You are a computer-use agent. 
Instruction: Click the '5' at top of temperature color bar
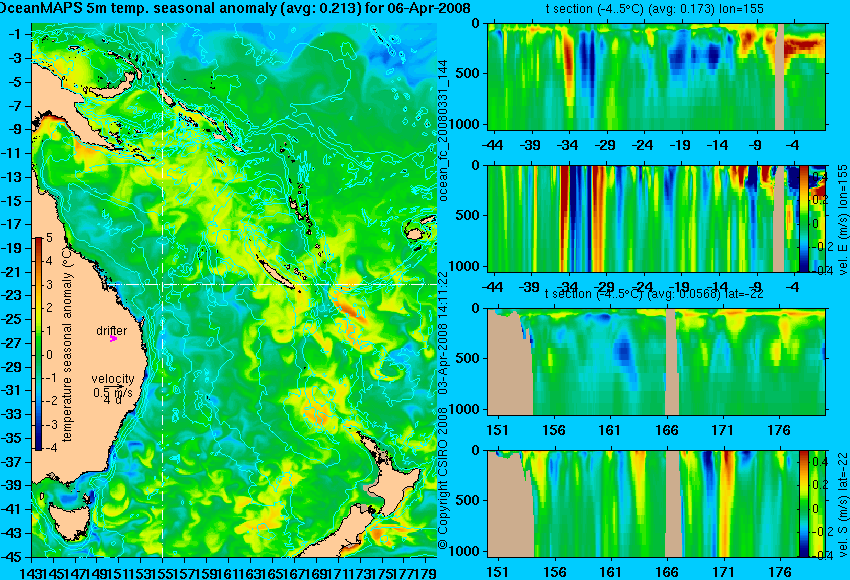(x=49, y=238)
